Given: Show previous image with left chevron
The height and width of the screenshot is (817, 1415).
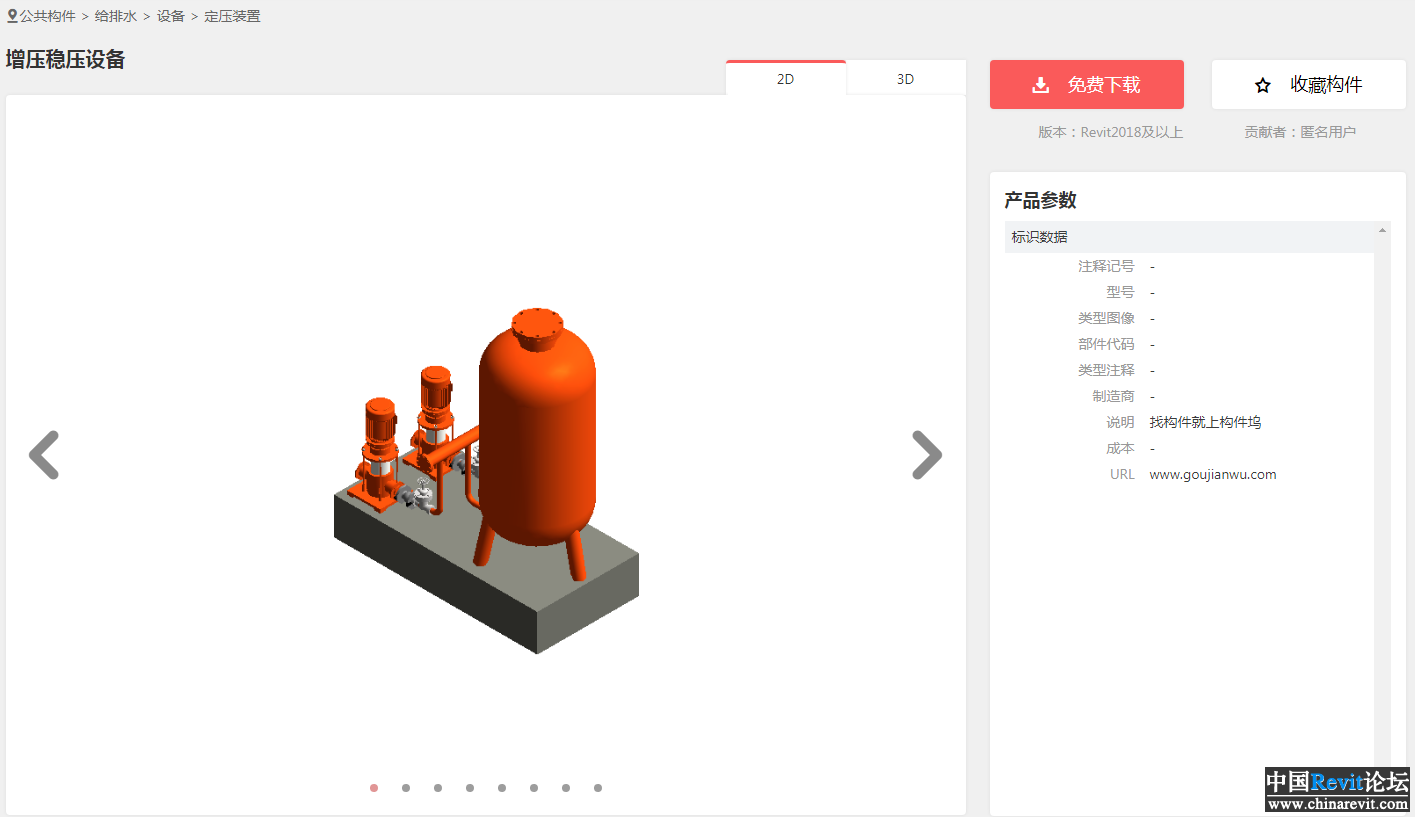Looking at the screenshot, I should coord(44,455).
